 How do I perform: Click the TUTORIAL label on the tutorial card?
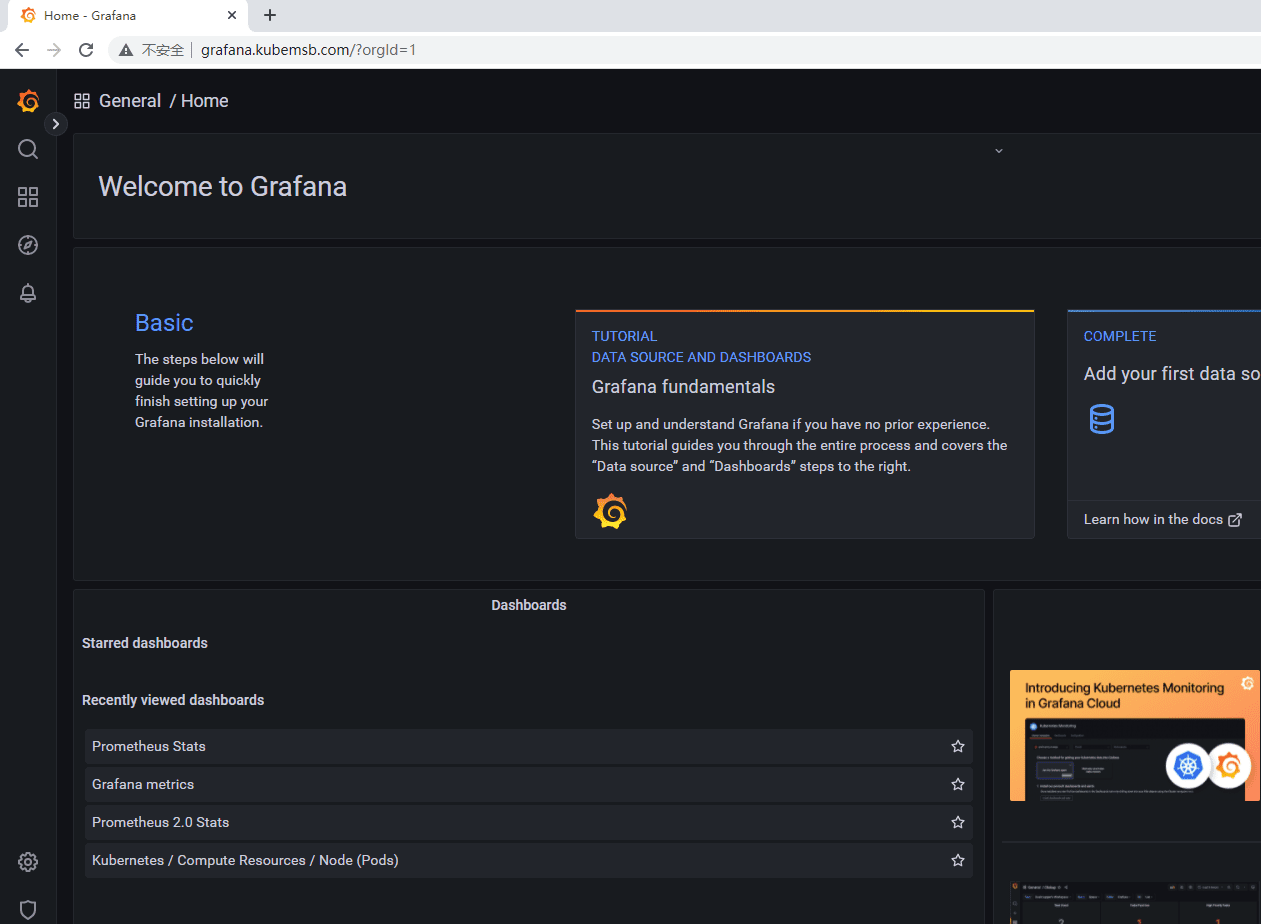pos(624,336)
